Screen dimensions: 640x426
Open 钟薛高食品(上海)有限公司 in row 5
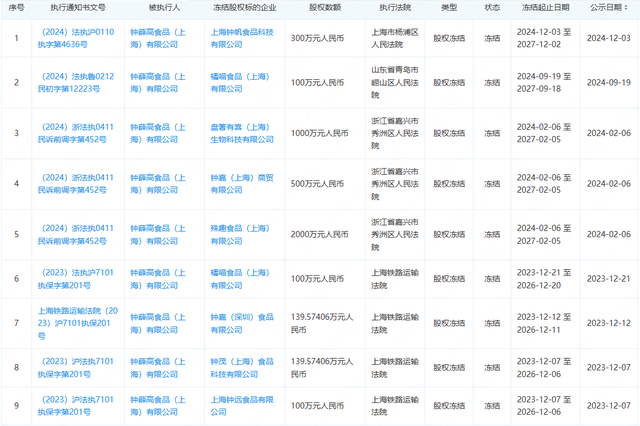pos(158,234)
